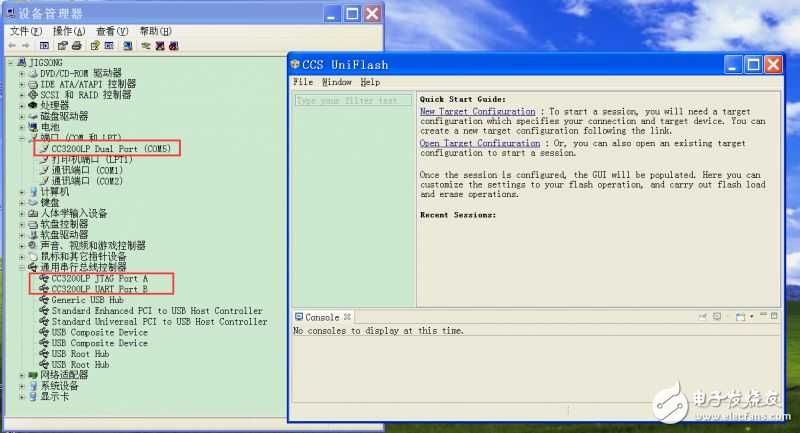Click the disable device toolbar icon
This screenshot has height=433, width=800.
click(x=160, y=45)
